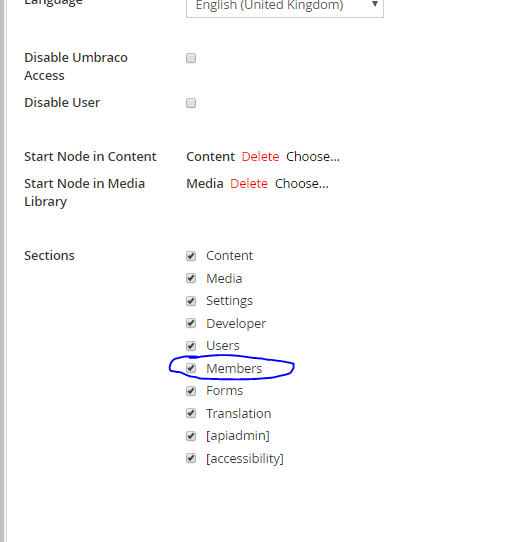Click the Members section label
This screenshot has width=511, height=542.
234,368
